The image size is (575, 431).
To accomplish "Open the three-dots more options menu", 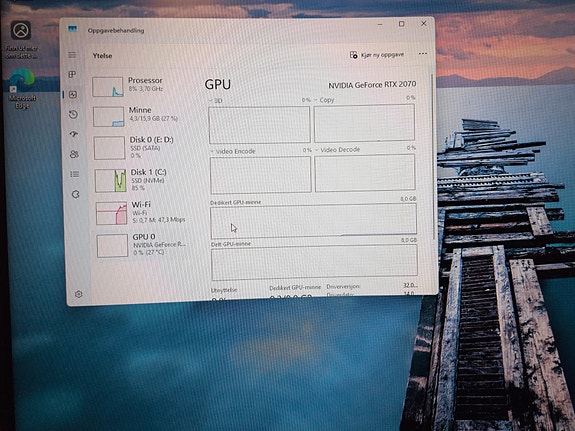I will click(422, 54).
